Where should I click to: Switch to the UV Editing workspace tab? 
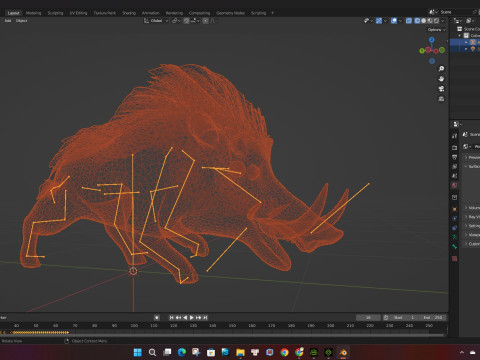pyautogui.click(x=78, y=13)
